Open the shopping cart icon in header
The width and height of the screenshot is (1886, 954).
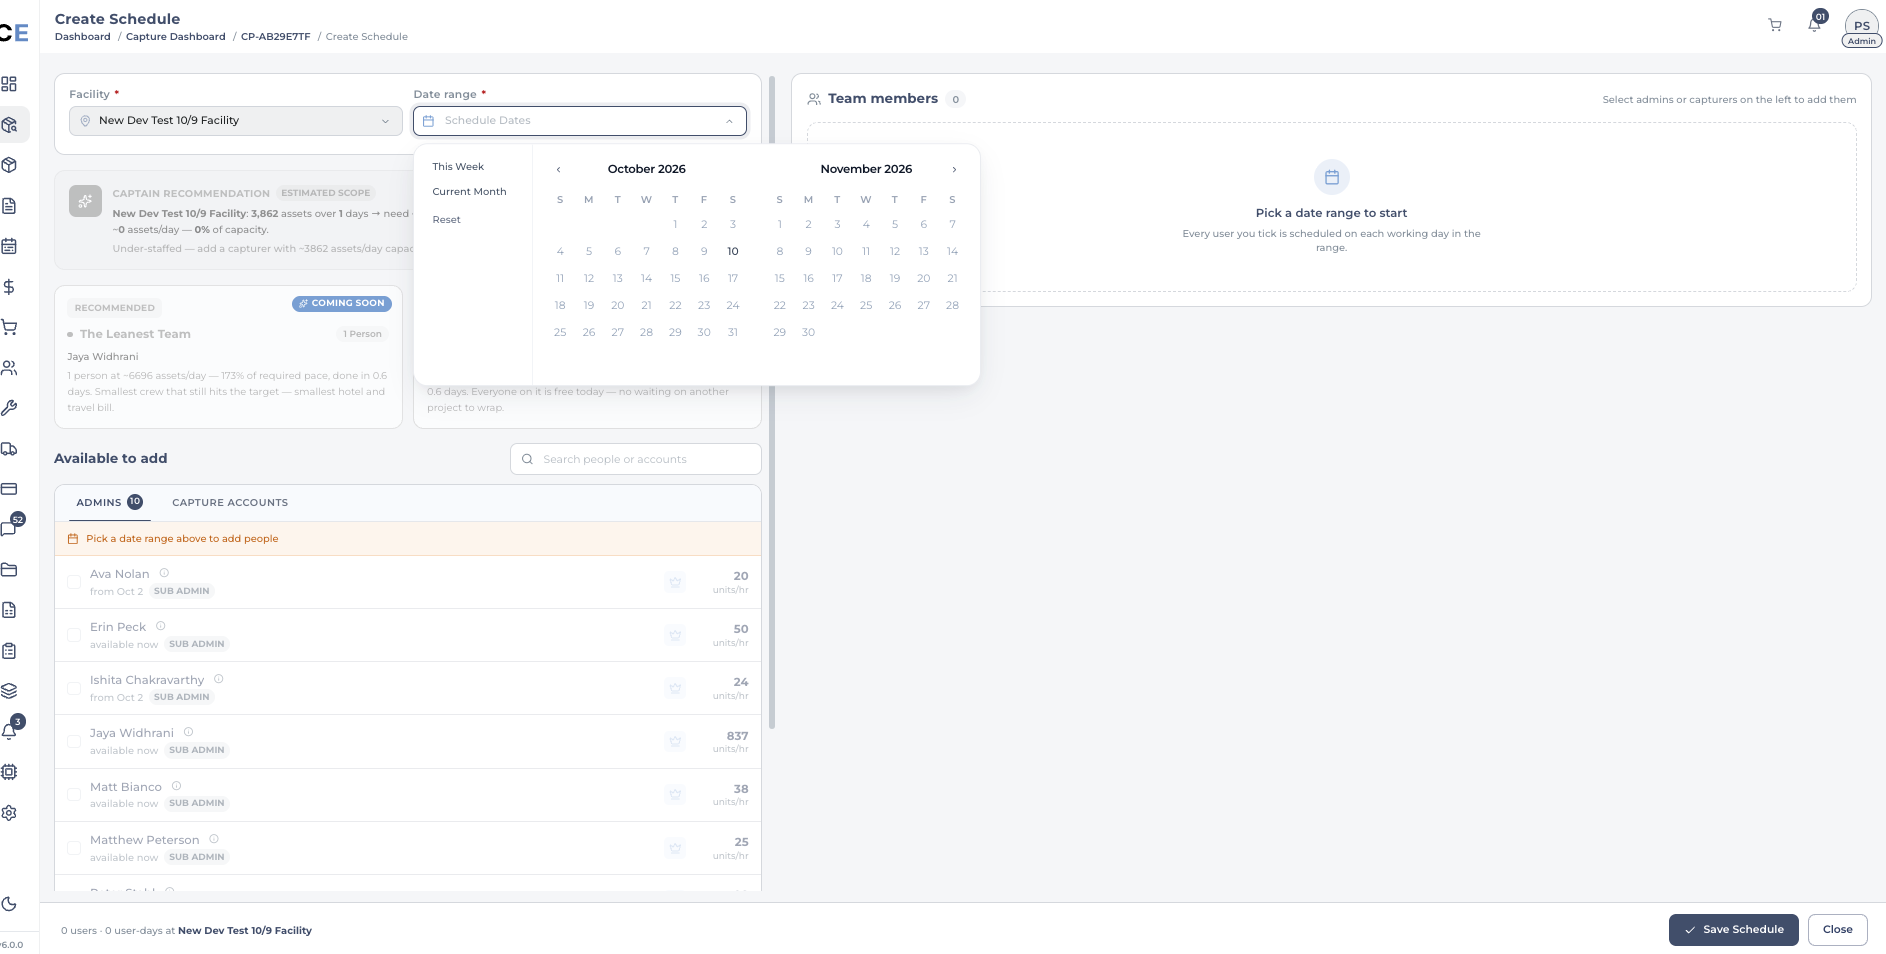point(1775,25)
